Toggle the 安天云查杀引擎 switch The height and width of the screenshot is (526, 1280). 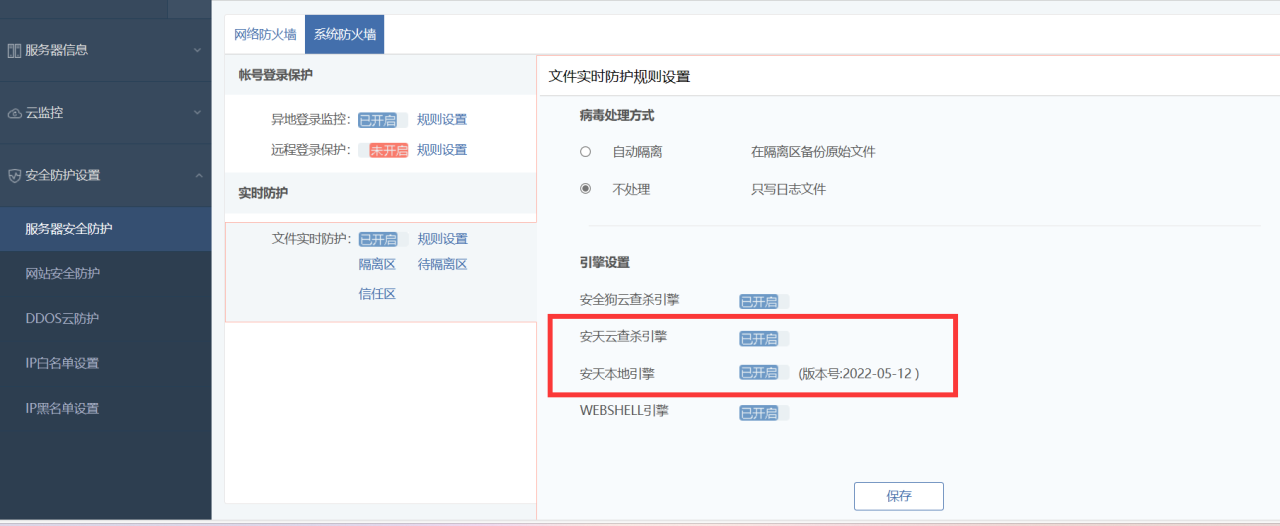(x=764, y=338)
